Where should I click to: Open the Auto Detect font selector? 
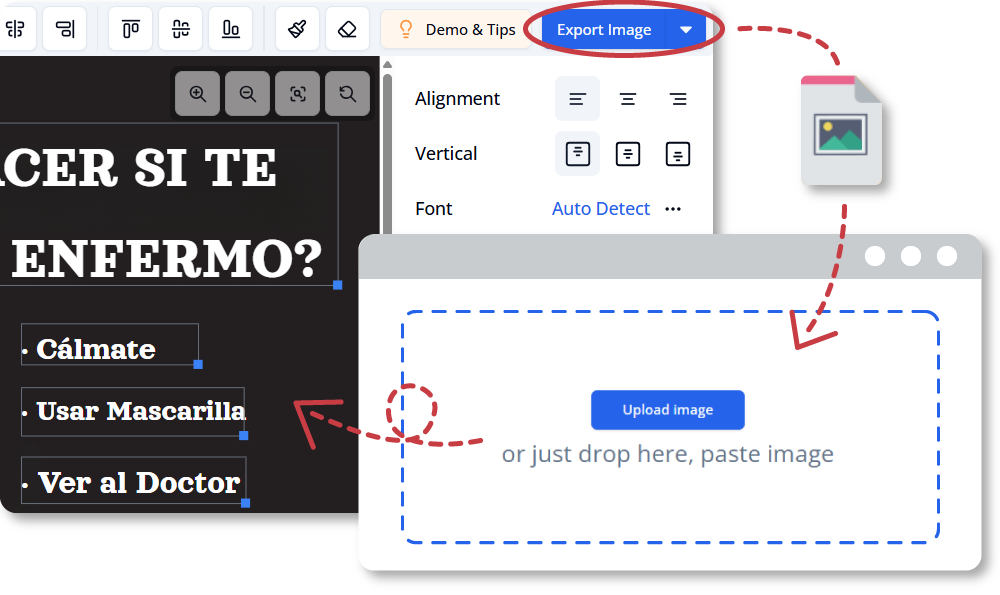[601, 209]
